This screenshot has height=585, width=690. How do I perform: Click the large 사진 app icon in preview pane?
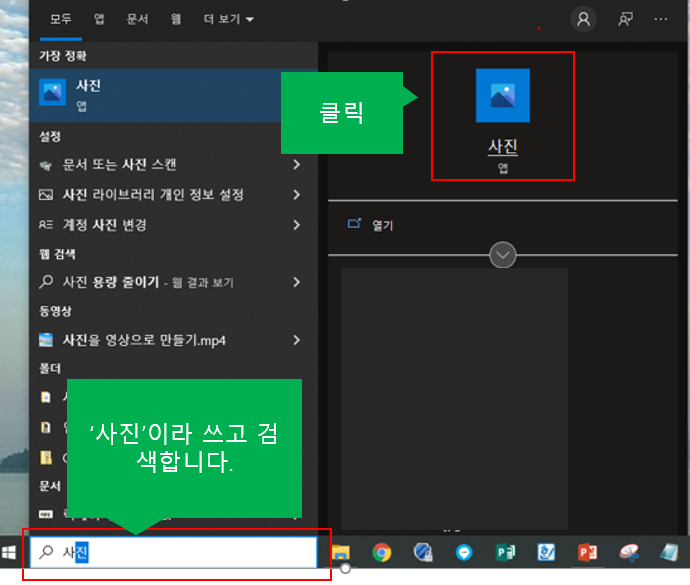[503, 95]
